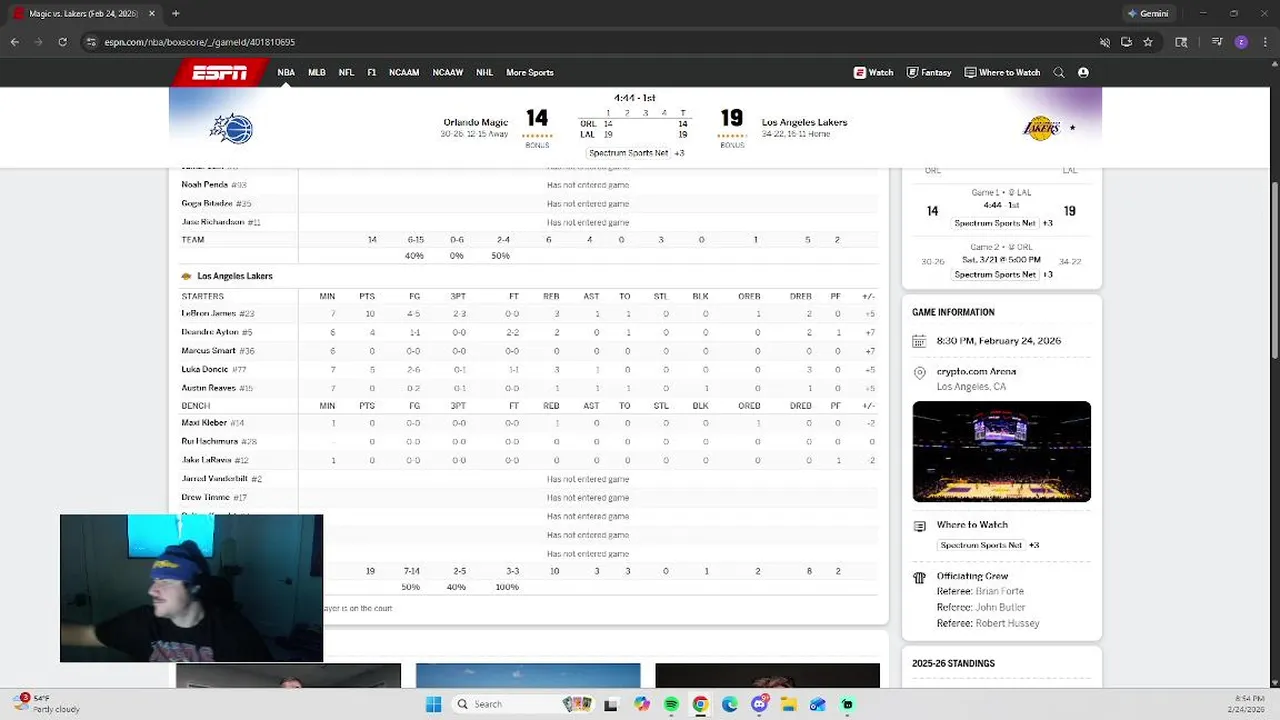Click Los Angeles Lakers name in scoreboard

coord(804,122)
